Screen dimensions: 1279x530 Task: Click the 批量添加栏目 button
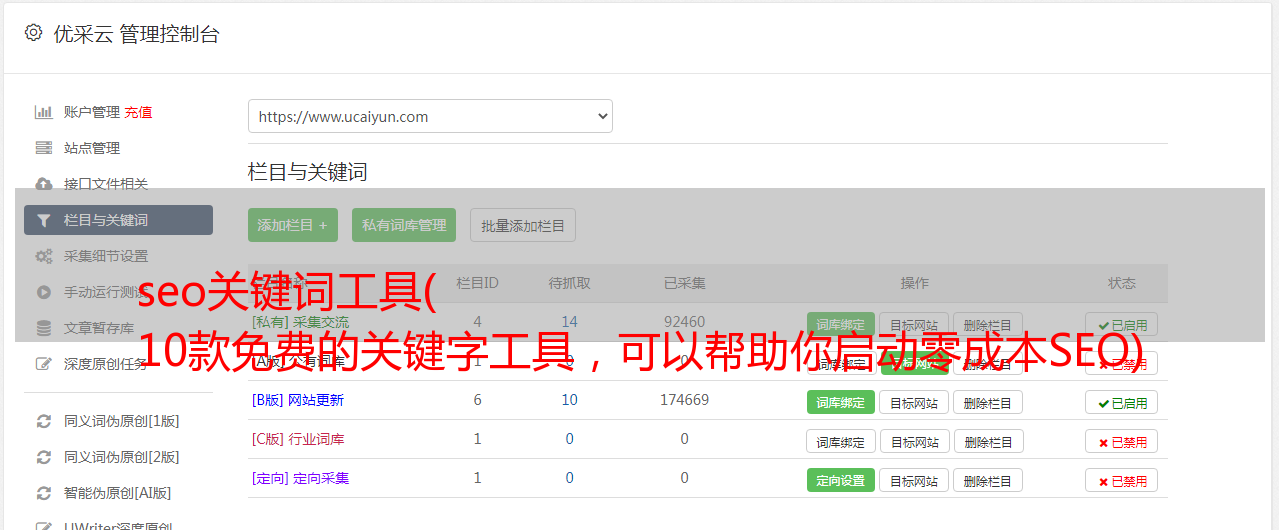[x=523, y=225]
